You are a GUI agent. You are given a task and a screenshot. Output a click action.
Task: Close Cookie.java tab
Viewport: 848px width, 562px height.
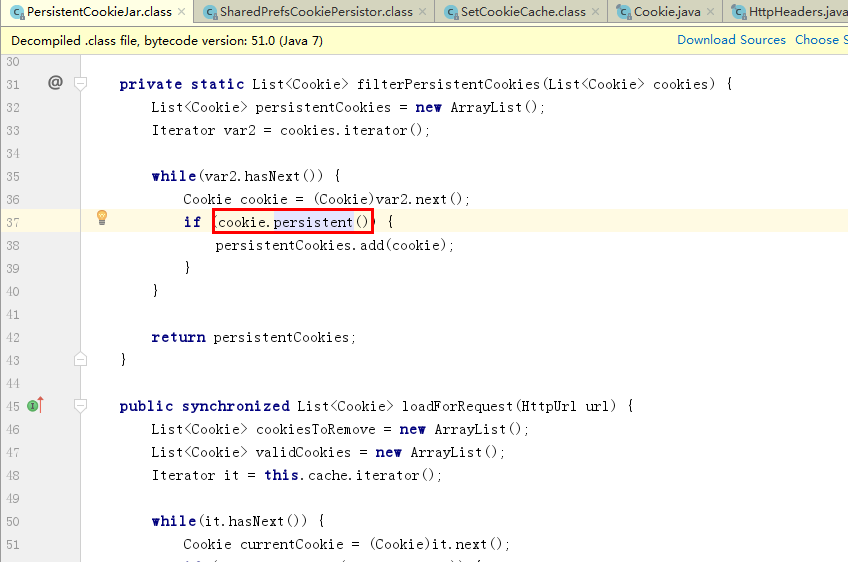click(x=710, y=11)
